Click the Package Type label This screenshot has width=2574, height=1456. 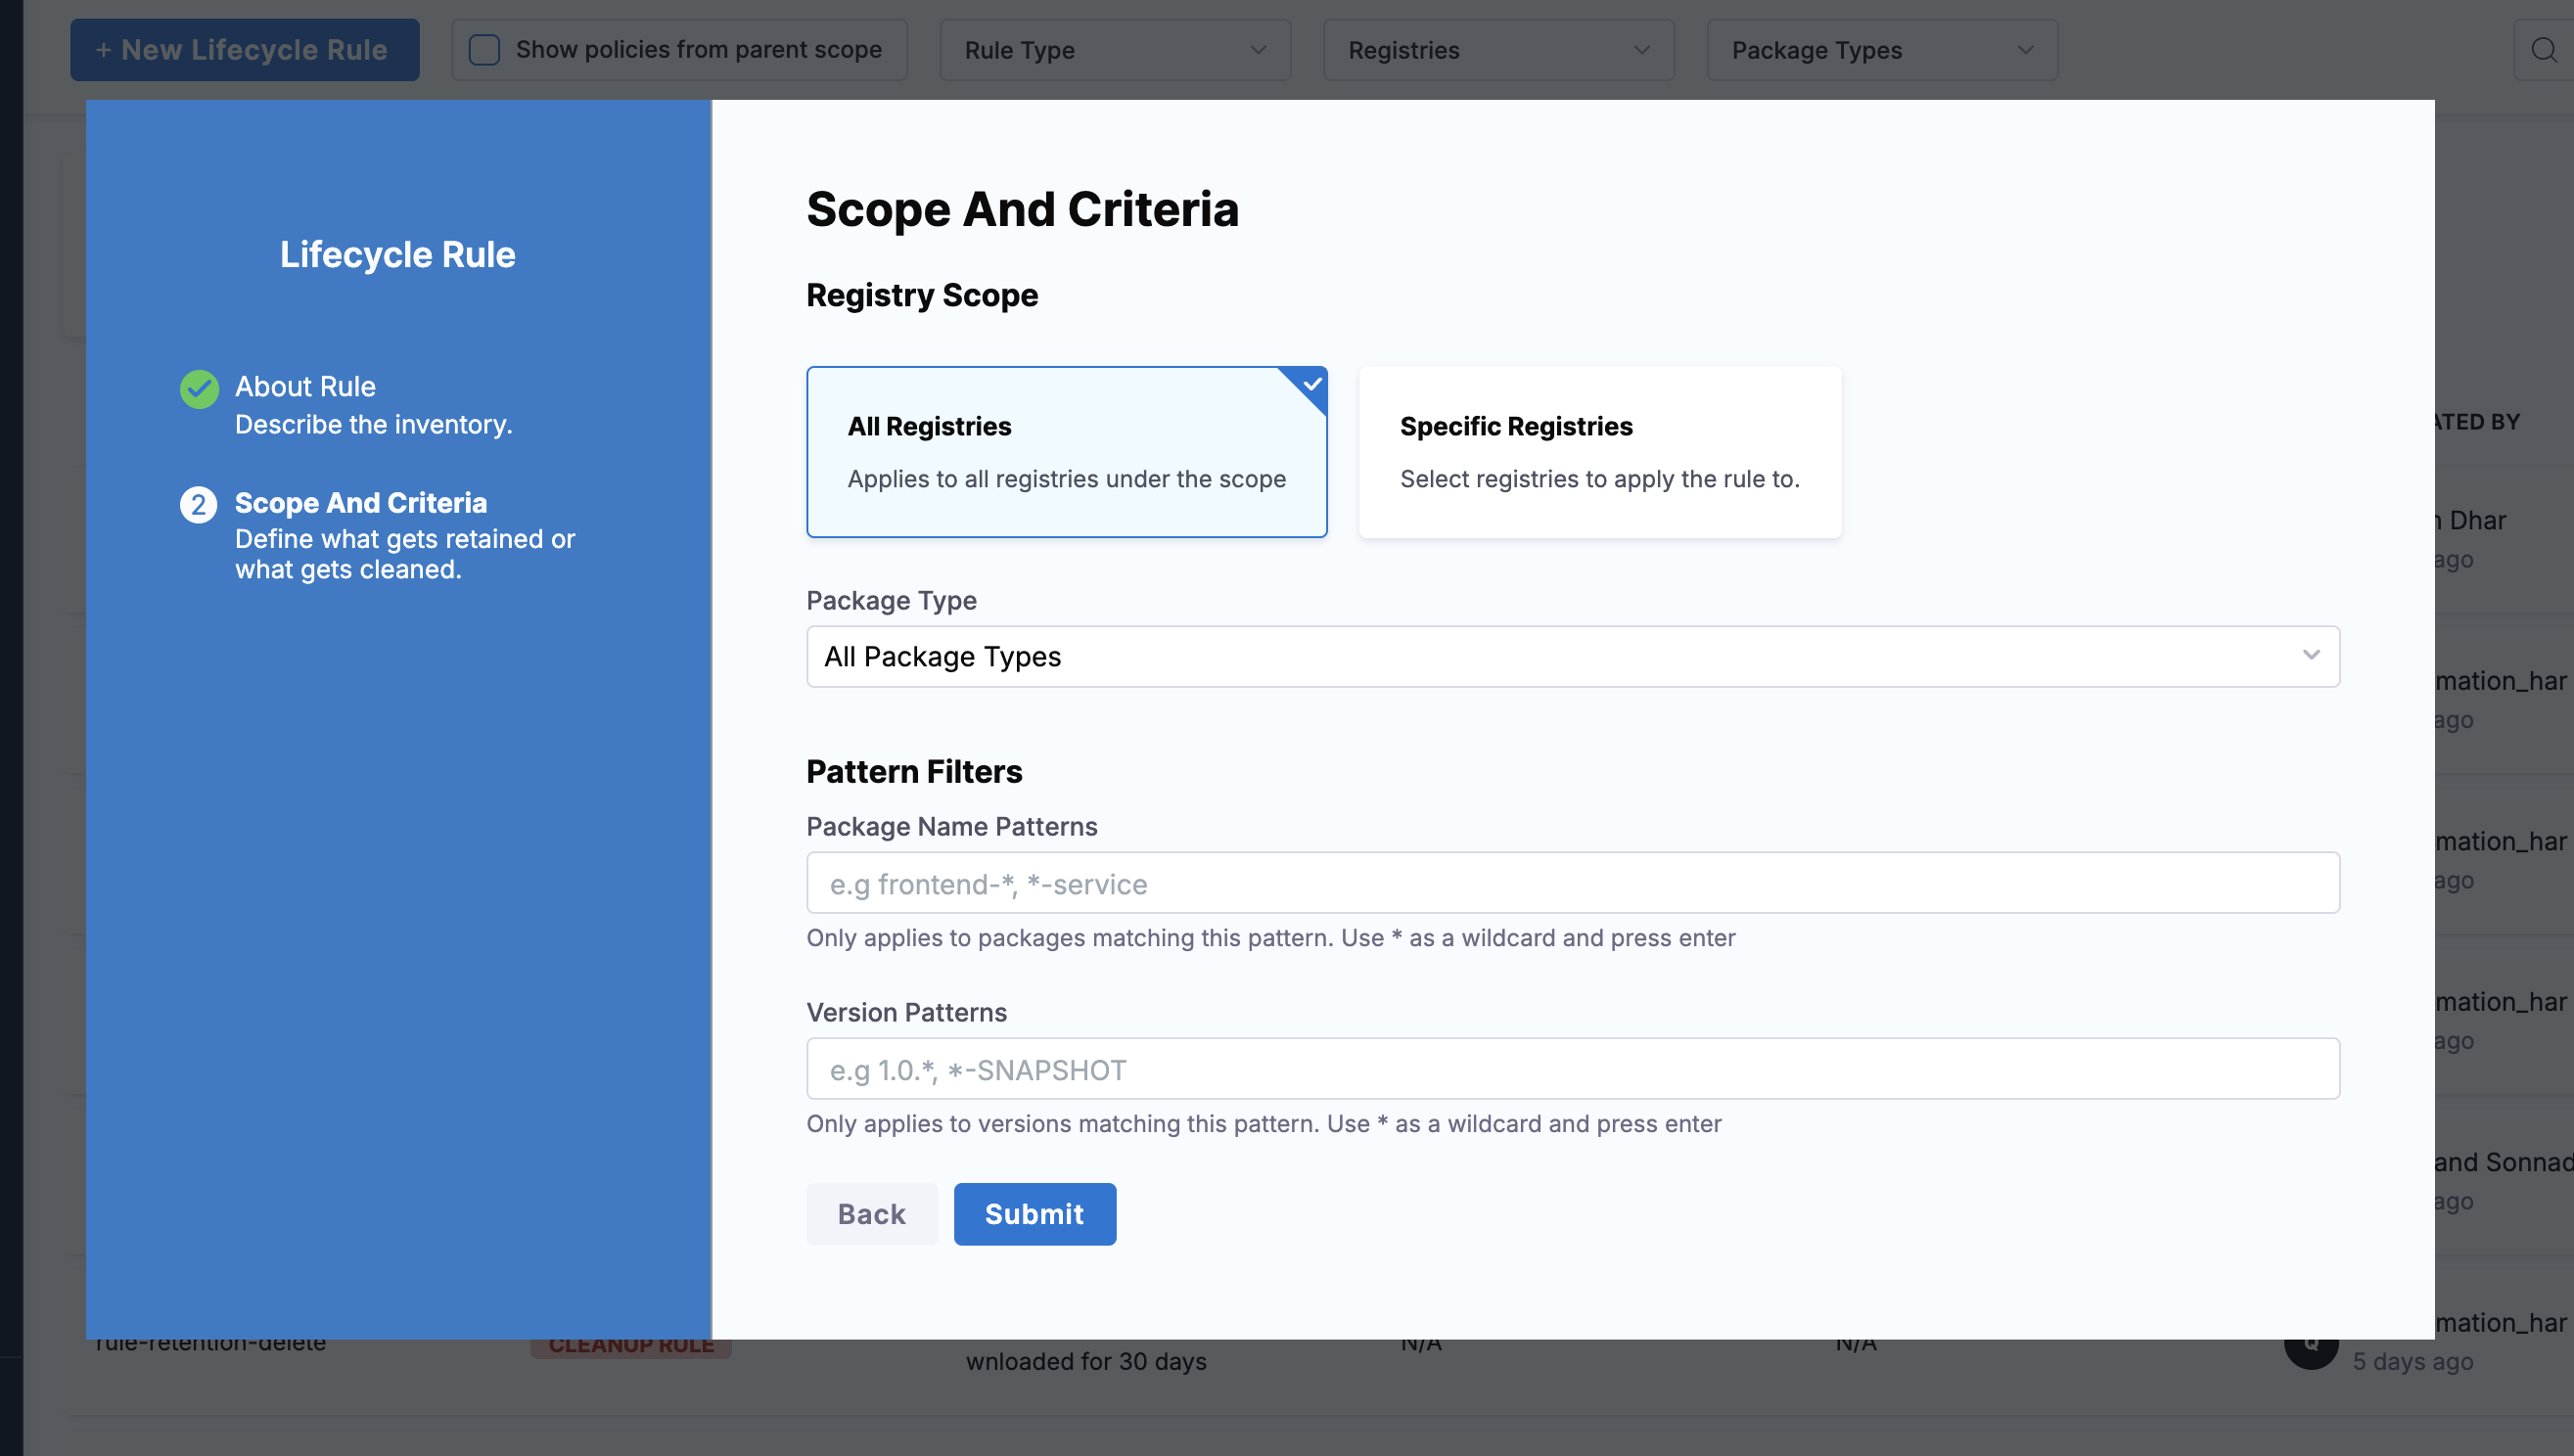point(891,601)
